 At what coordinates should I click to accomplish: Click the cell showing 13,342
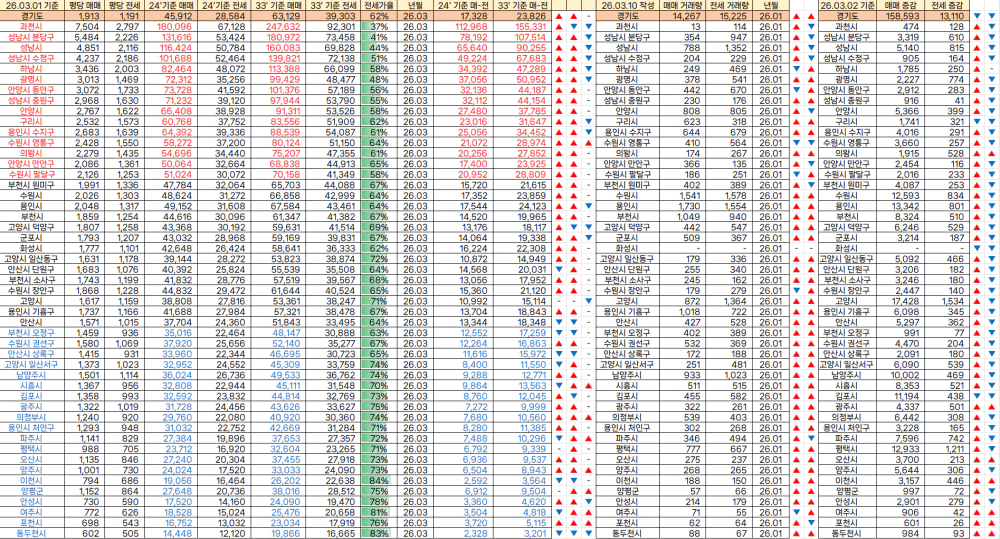(x=901, y=206)
